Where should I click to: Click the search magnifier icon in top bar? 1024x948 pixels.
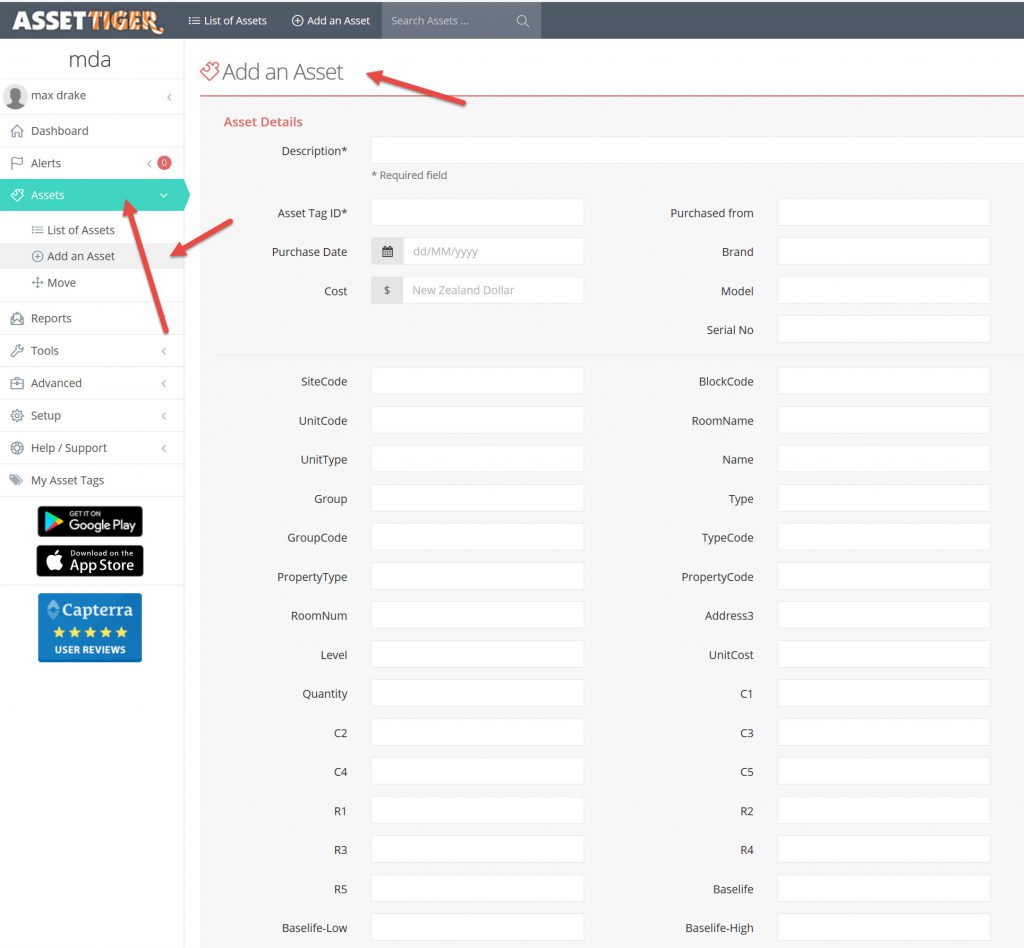(x=522, y=21)
